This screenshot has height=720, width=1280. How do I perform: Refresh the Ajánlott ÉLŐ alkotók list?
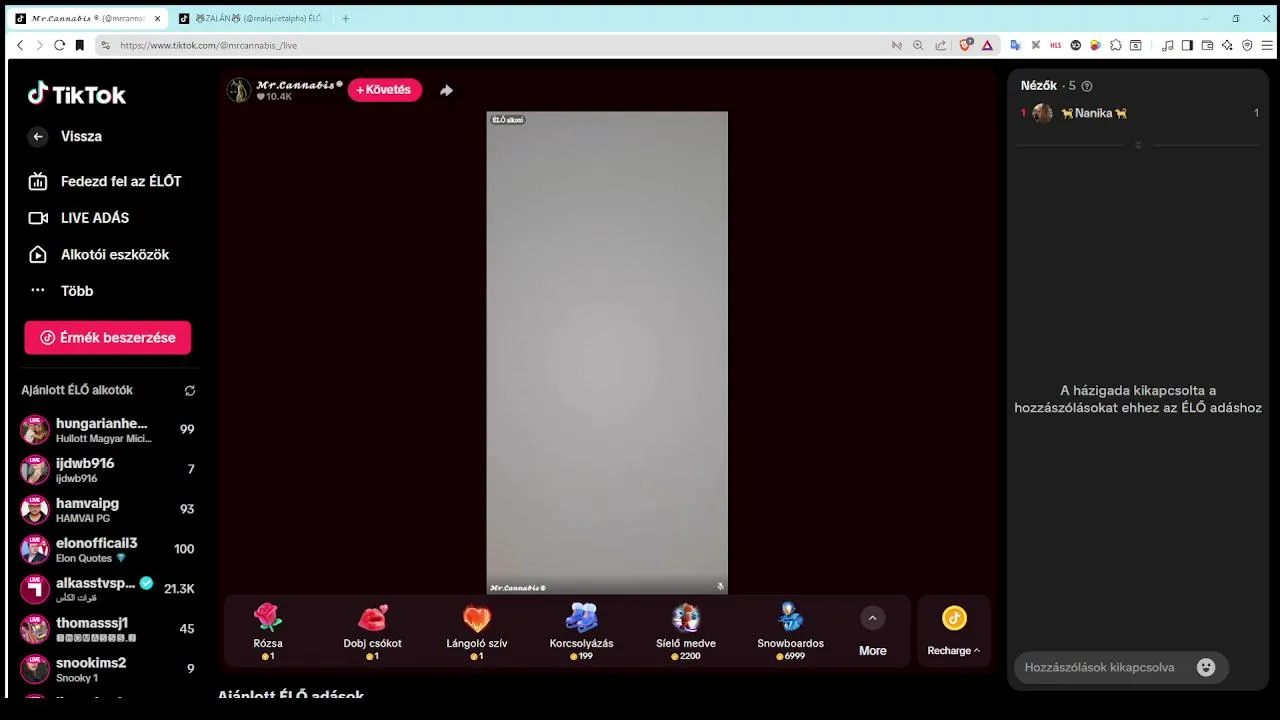point(190,391)
